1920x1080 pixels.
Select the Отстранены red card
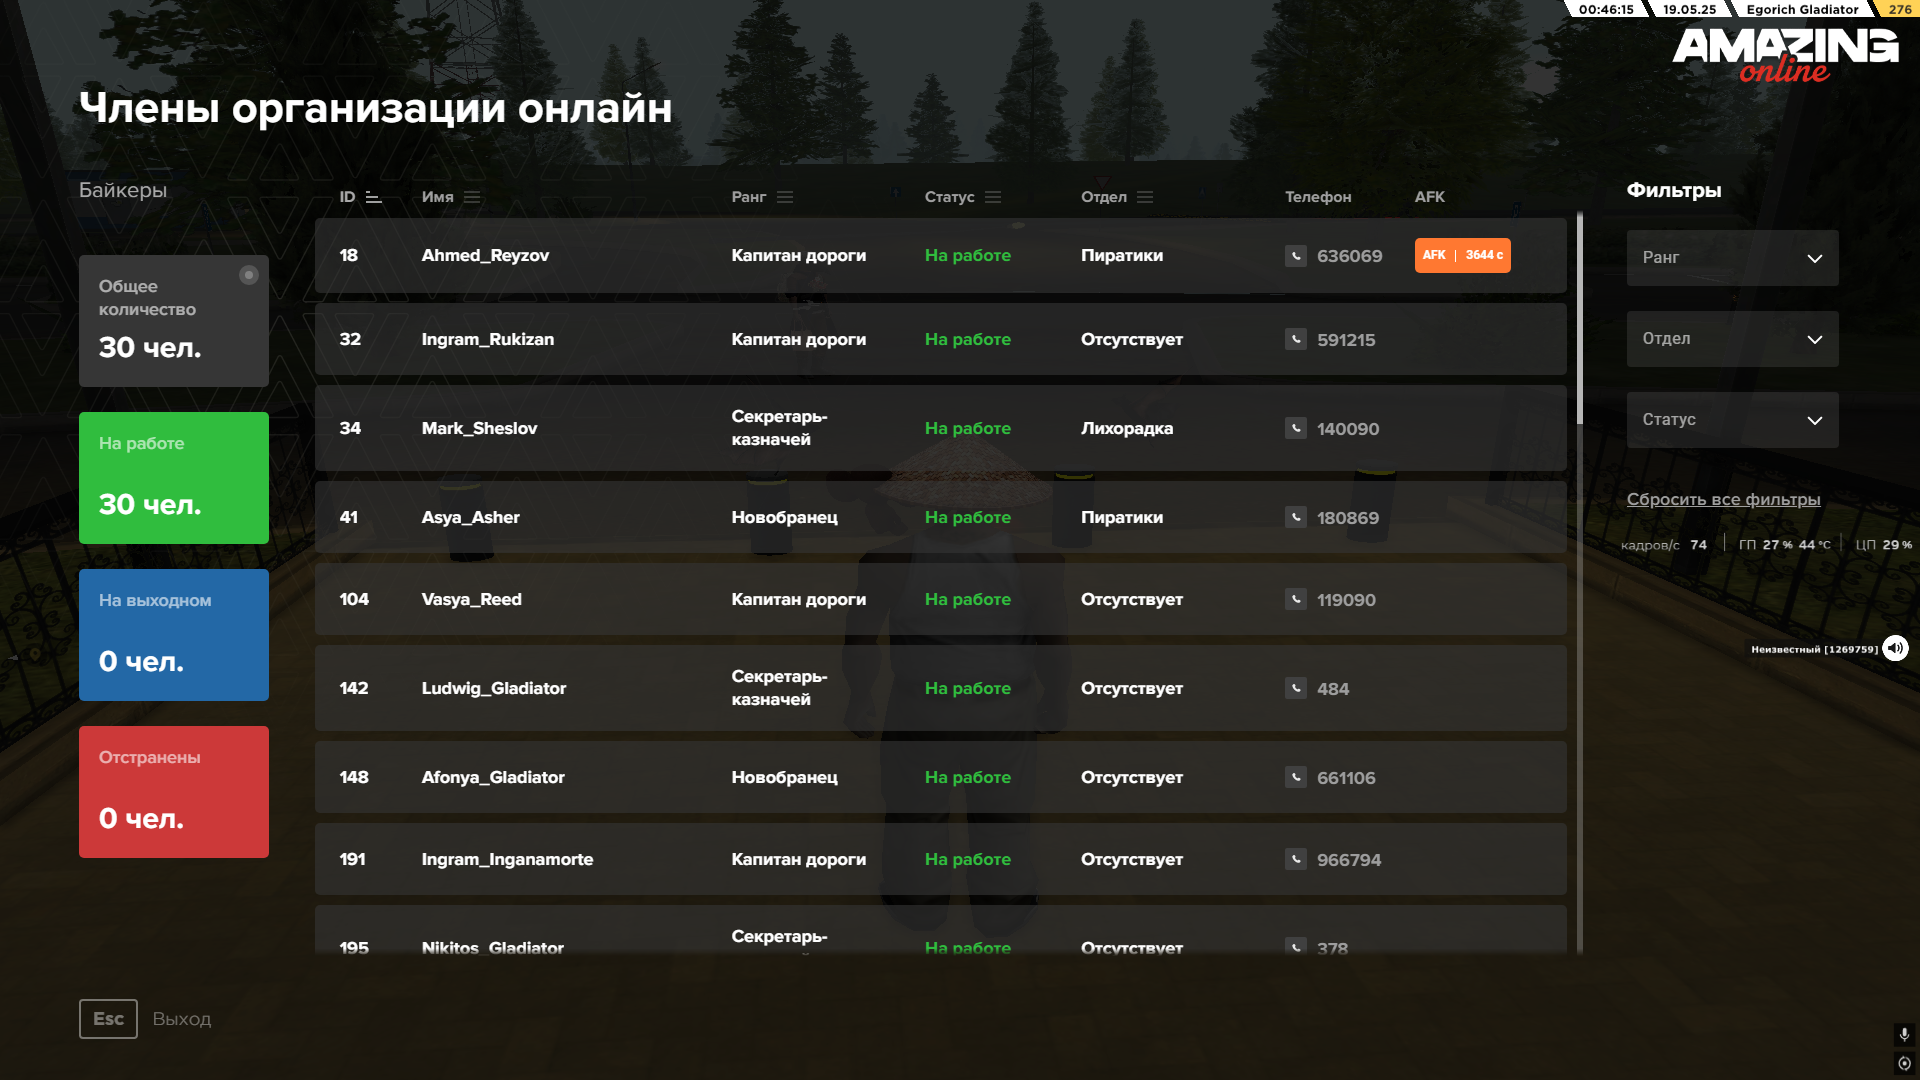[x=174, y=792]
